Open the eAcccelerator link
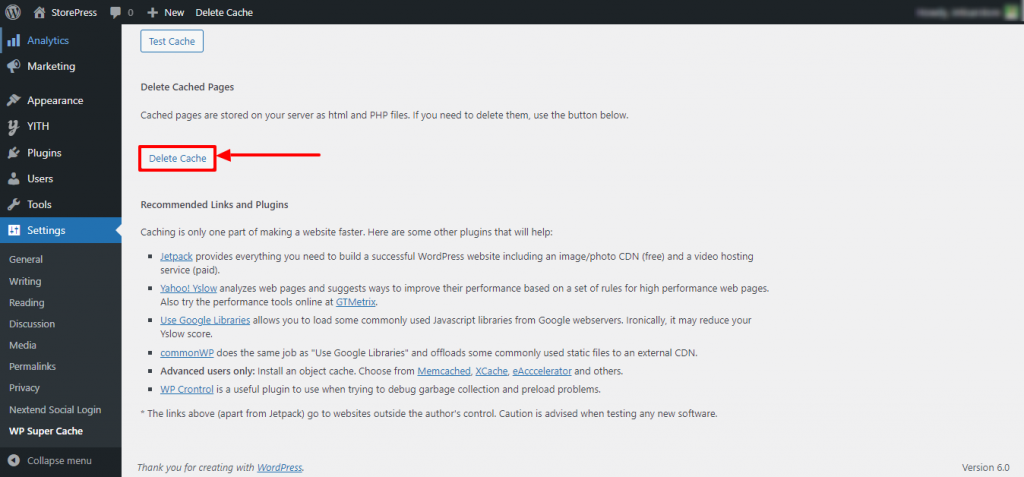This screenshot has height=477, width=1024. click(542, 371)
